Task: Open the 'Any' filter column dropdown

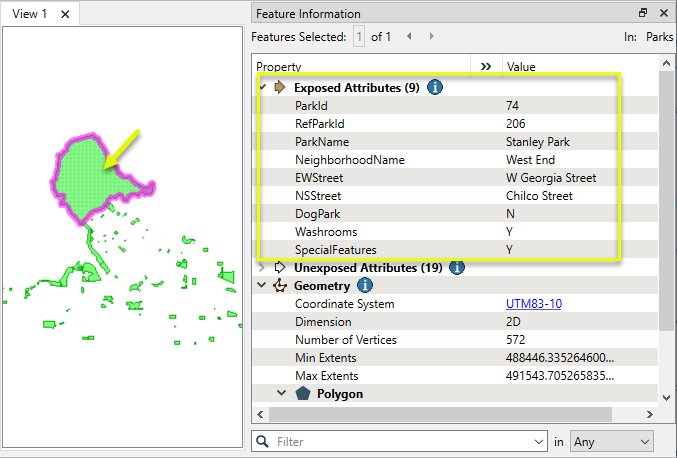Action: 612,441
